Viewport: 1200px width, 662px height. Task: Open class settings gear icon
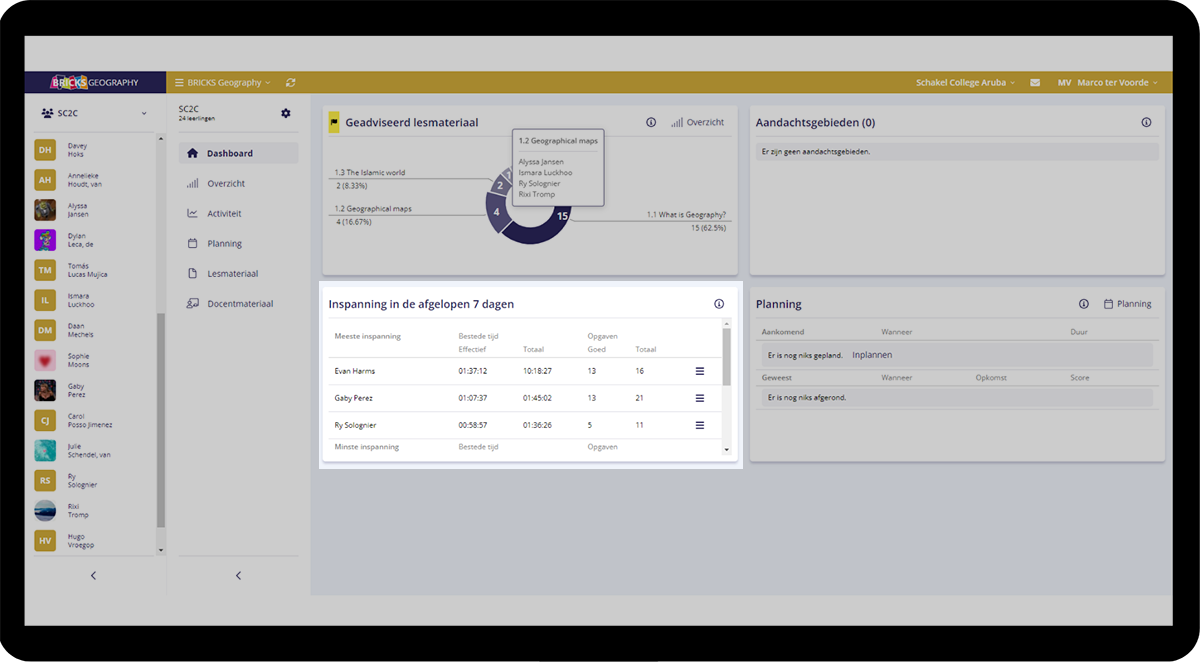coord(286,114)
